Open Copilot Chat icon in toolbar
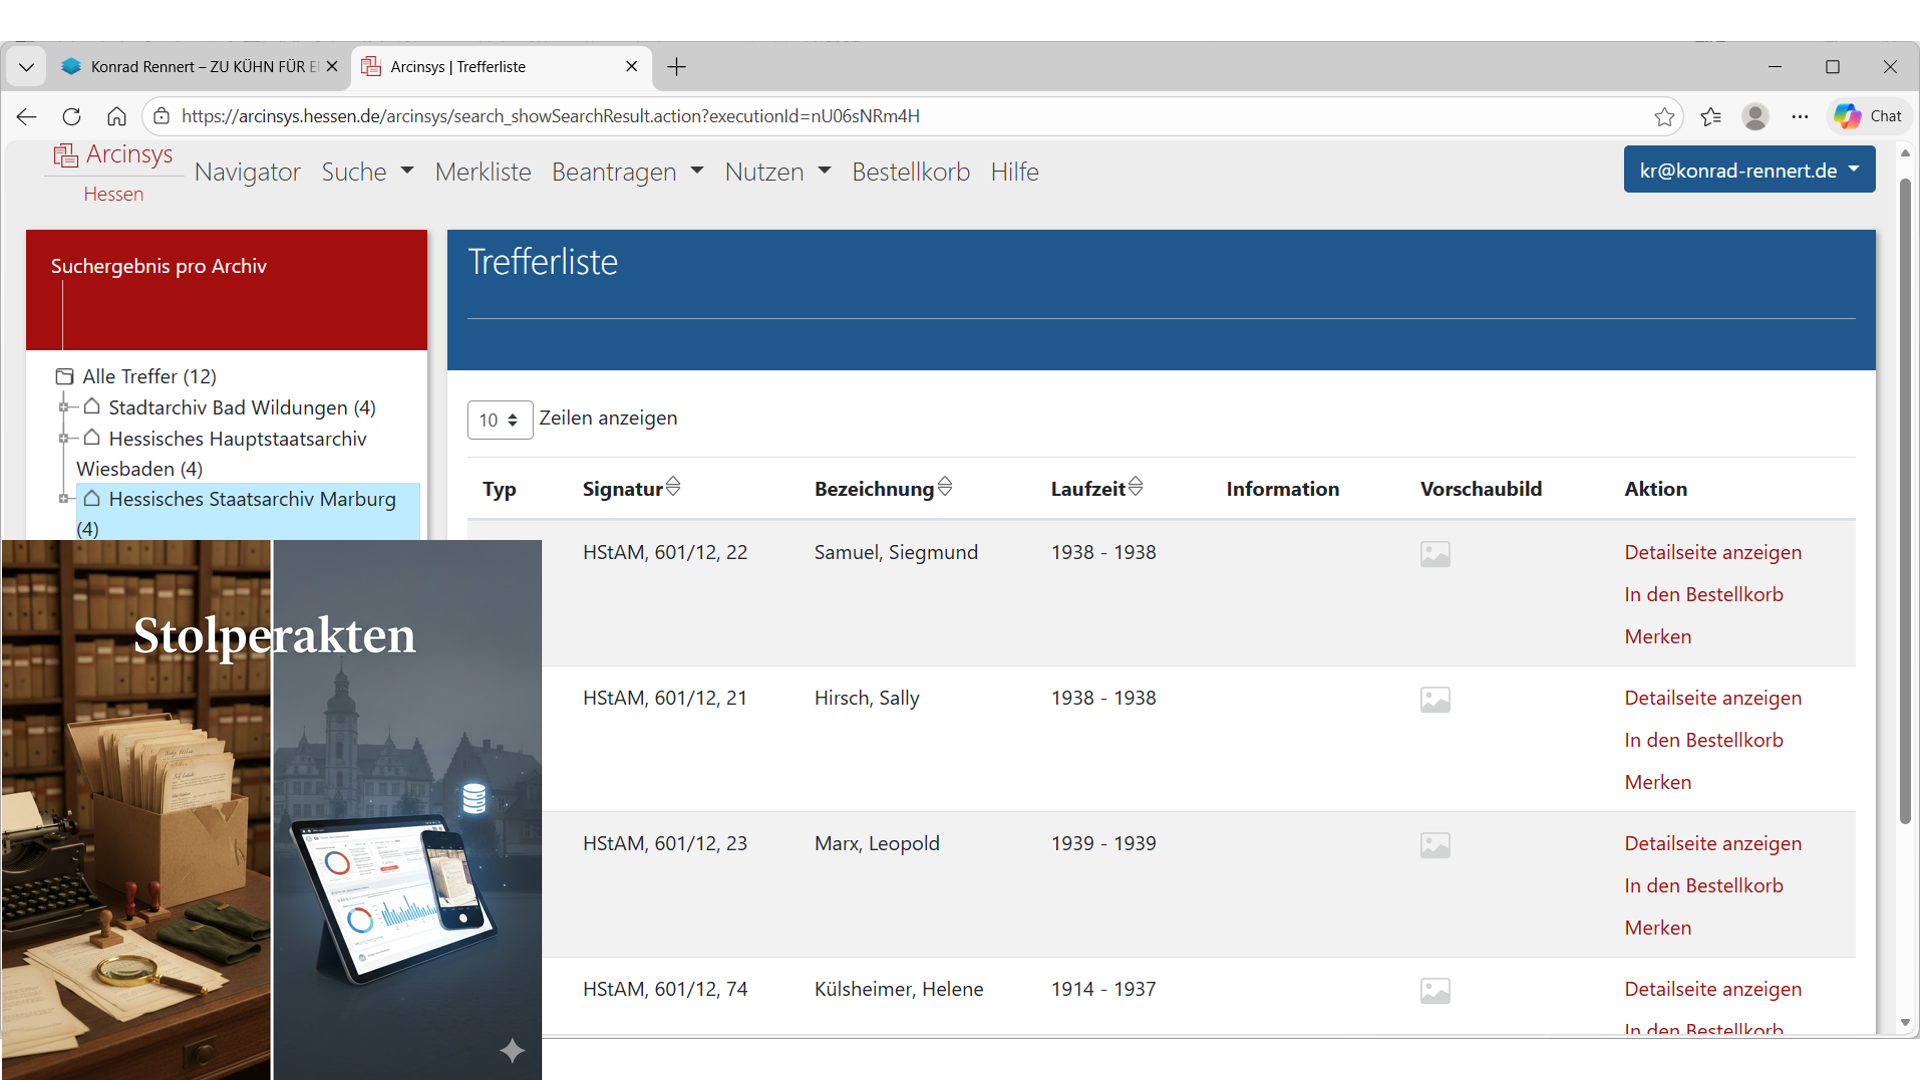 [1868, 116]
